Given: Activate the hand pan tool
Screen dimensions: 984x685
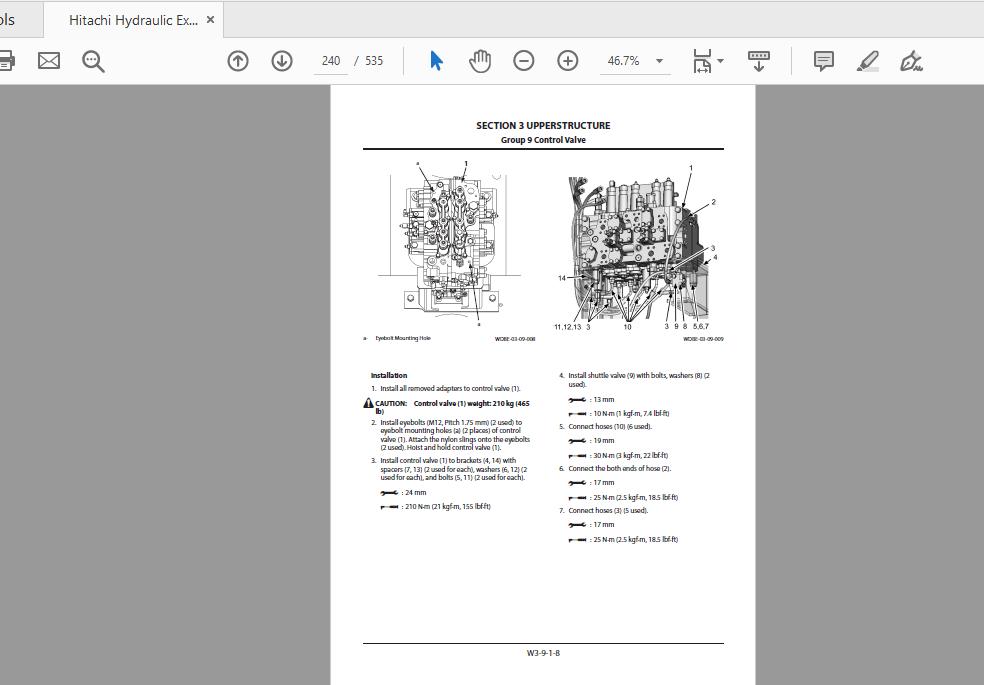Looking at the screenshot, I should (x=480, y=61).
